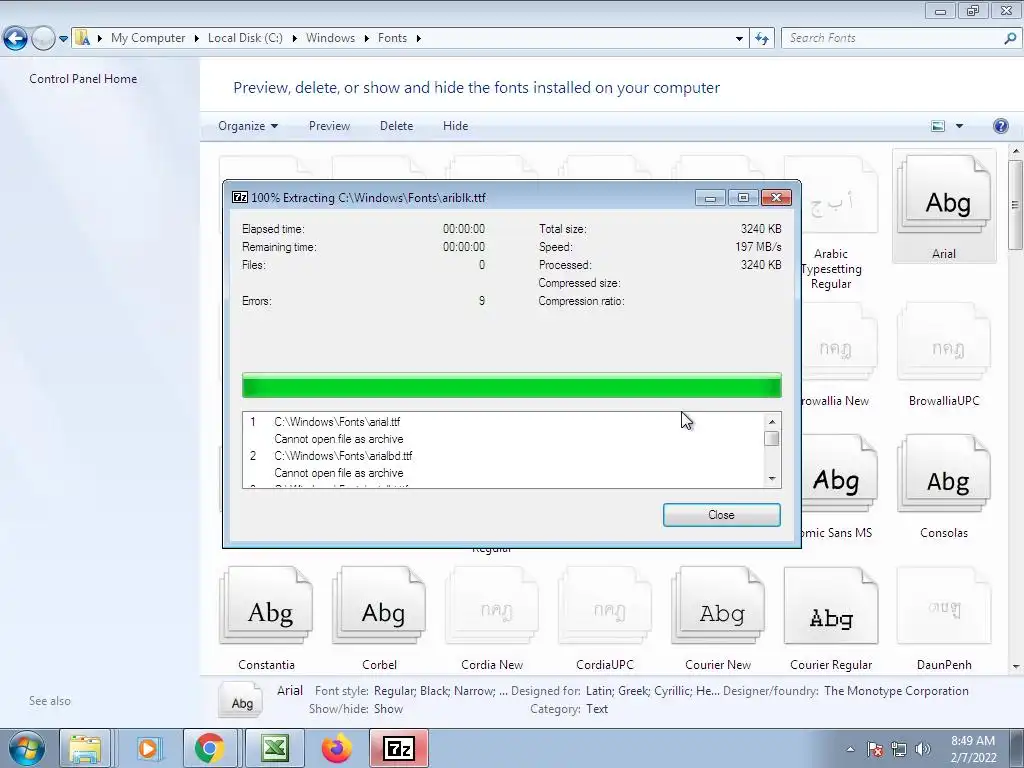Open Windows Explorer from the taskbar
The image size is (1024, 768).
(86, 749)
